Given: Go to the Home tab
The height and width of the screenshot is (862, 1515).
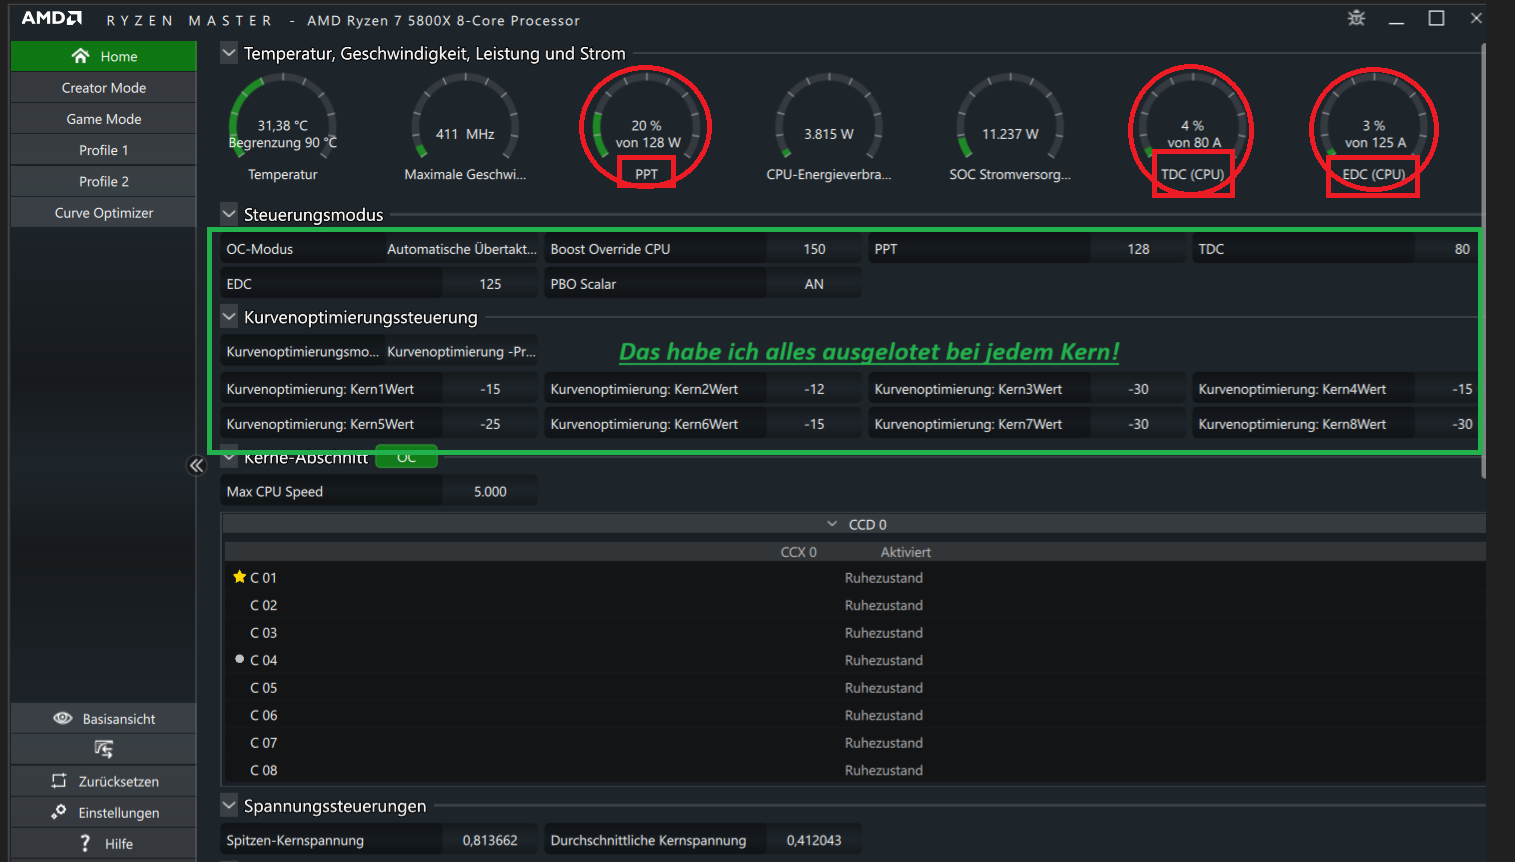Looking at the screenshot, I should point(103,56).
